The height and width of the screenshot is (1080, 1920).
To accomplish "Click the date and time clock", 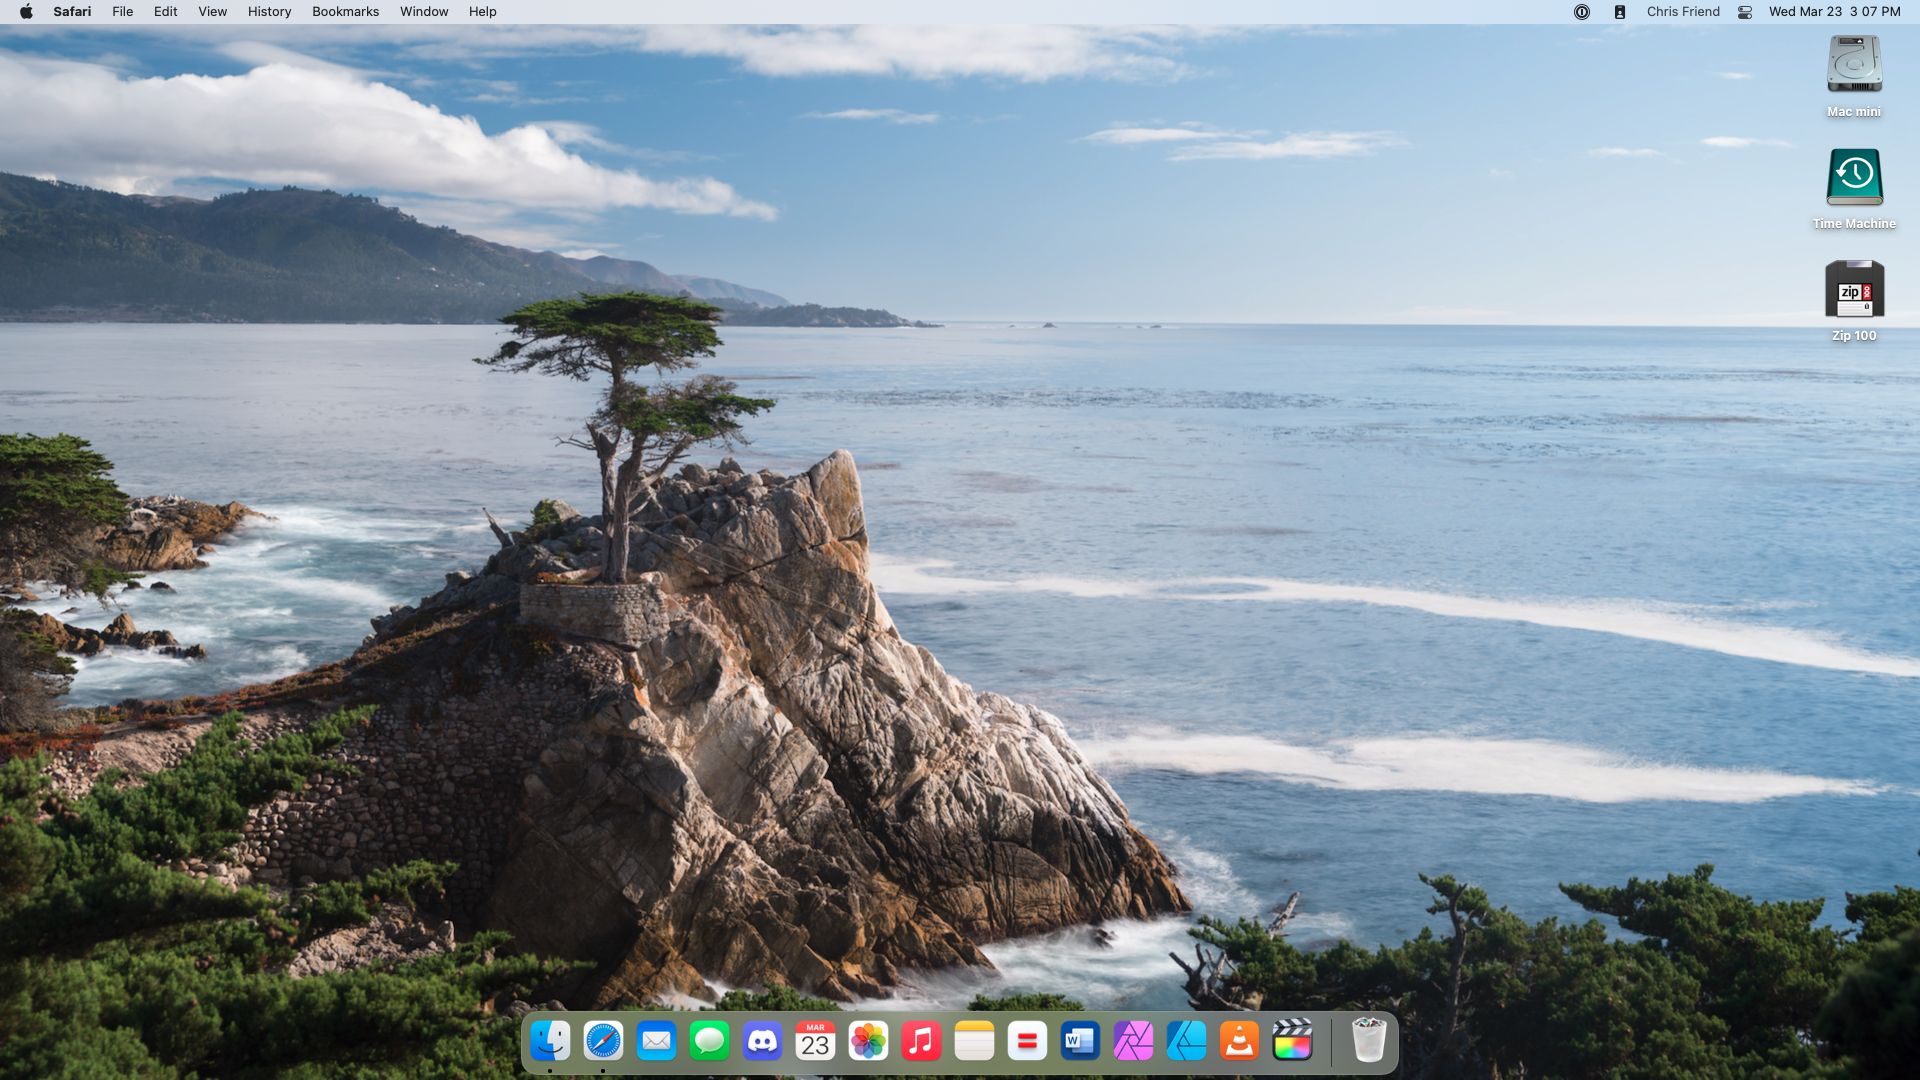I will click(x=1834, y=12).
